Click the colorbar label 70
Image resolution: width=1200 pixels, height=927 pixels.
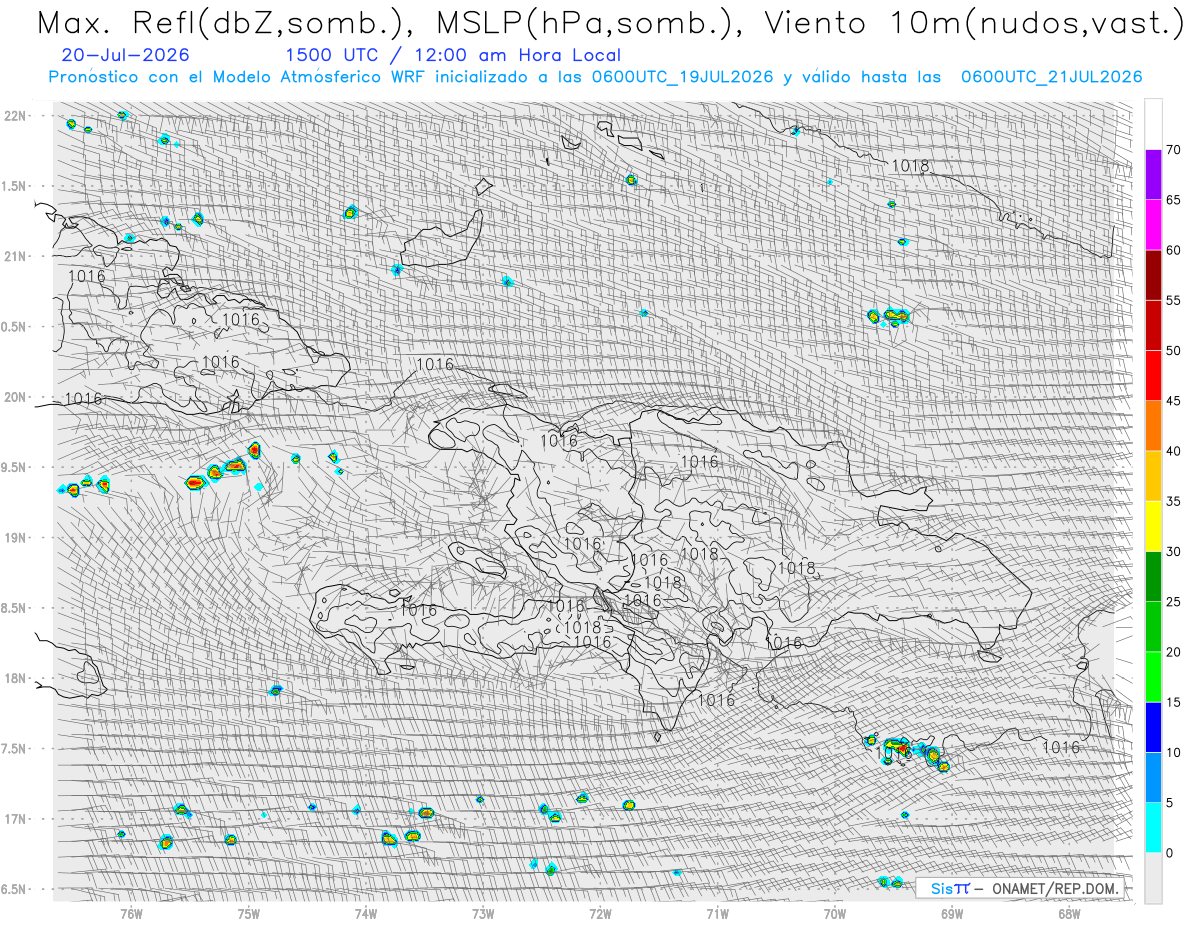coord(1173,150)
